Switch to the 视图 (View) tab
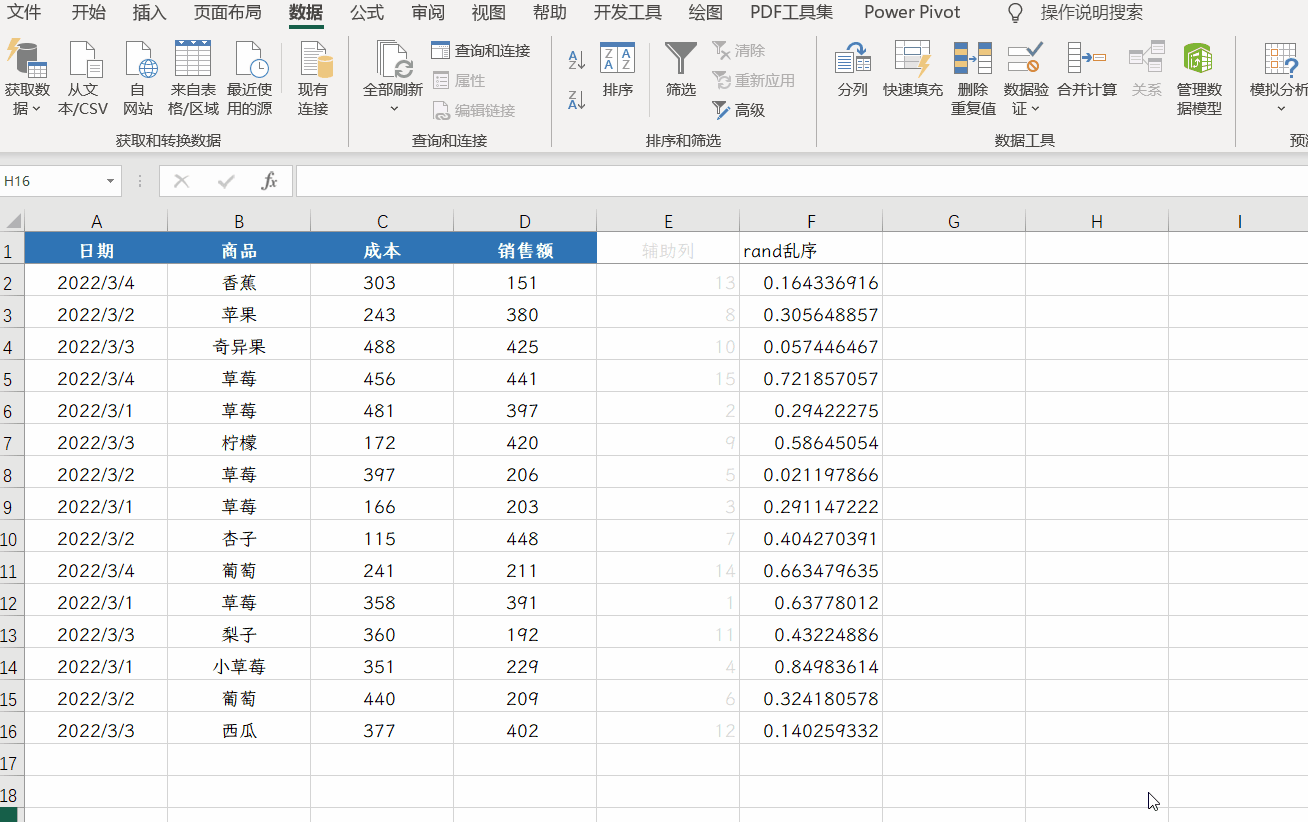This screenshot has width=1308, height=822. (x=489, y=13)
